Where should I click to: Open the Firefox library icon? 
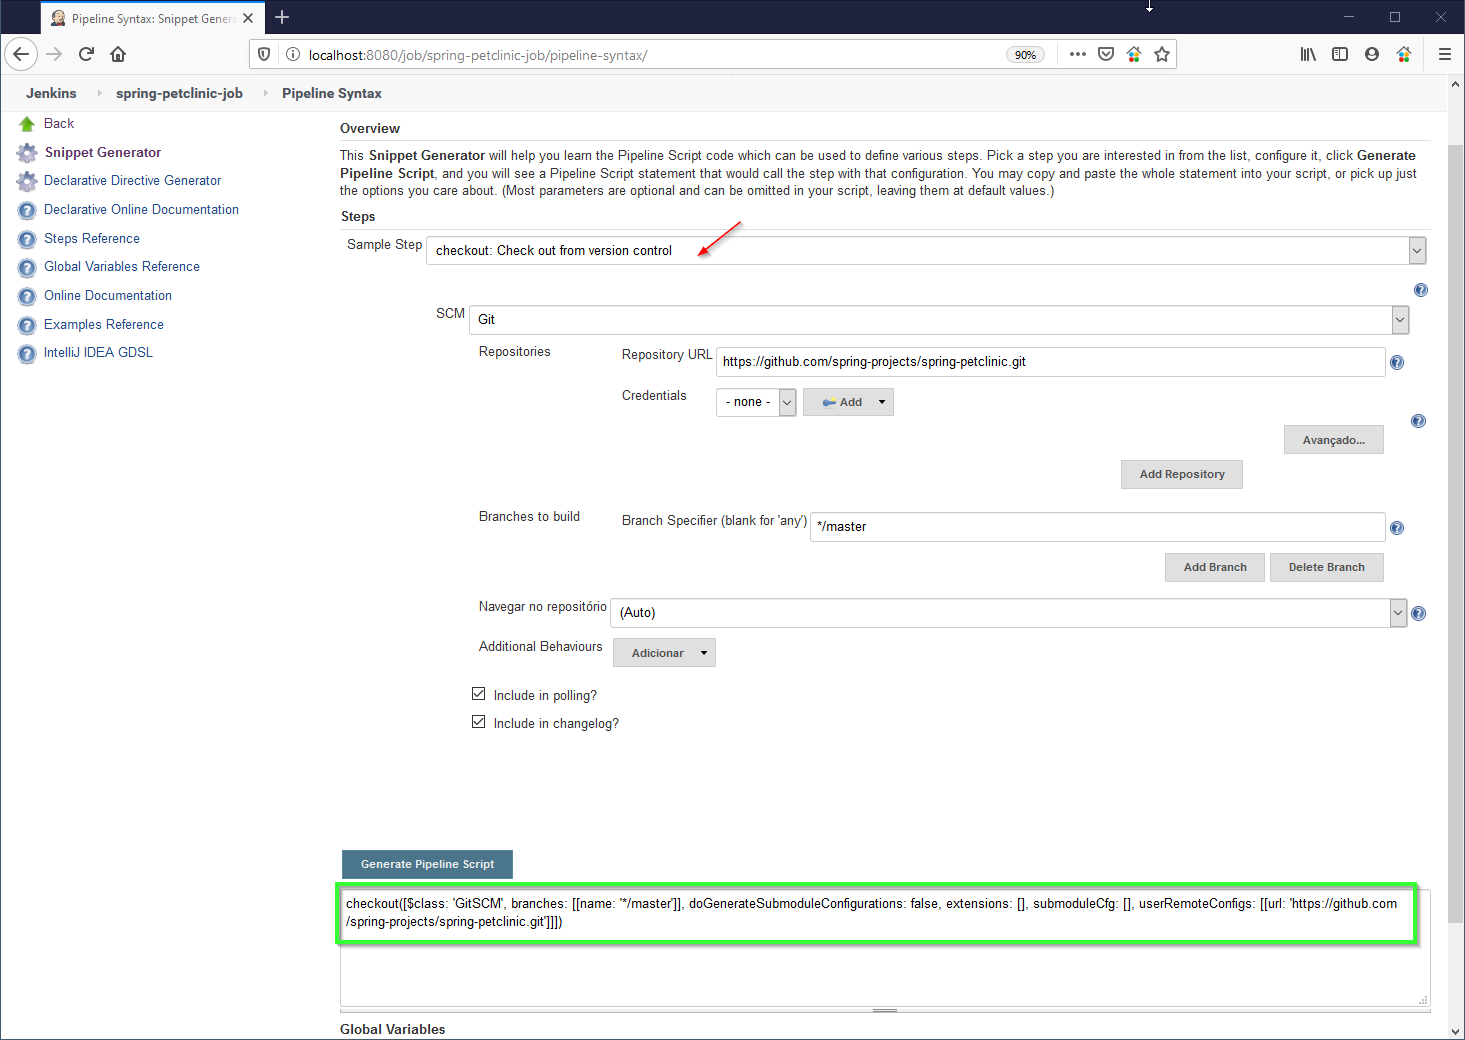point(1307,54)
